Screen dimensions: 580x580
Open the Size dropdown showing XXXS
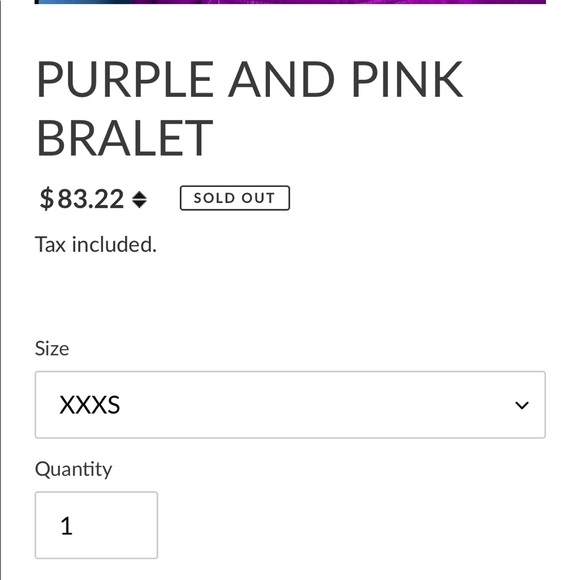(290, 405)
